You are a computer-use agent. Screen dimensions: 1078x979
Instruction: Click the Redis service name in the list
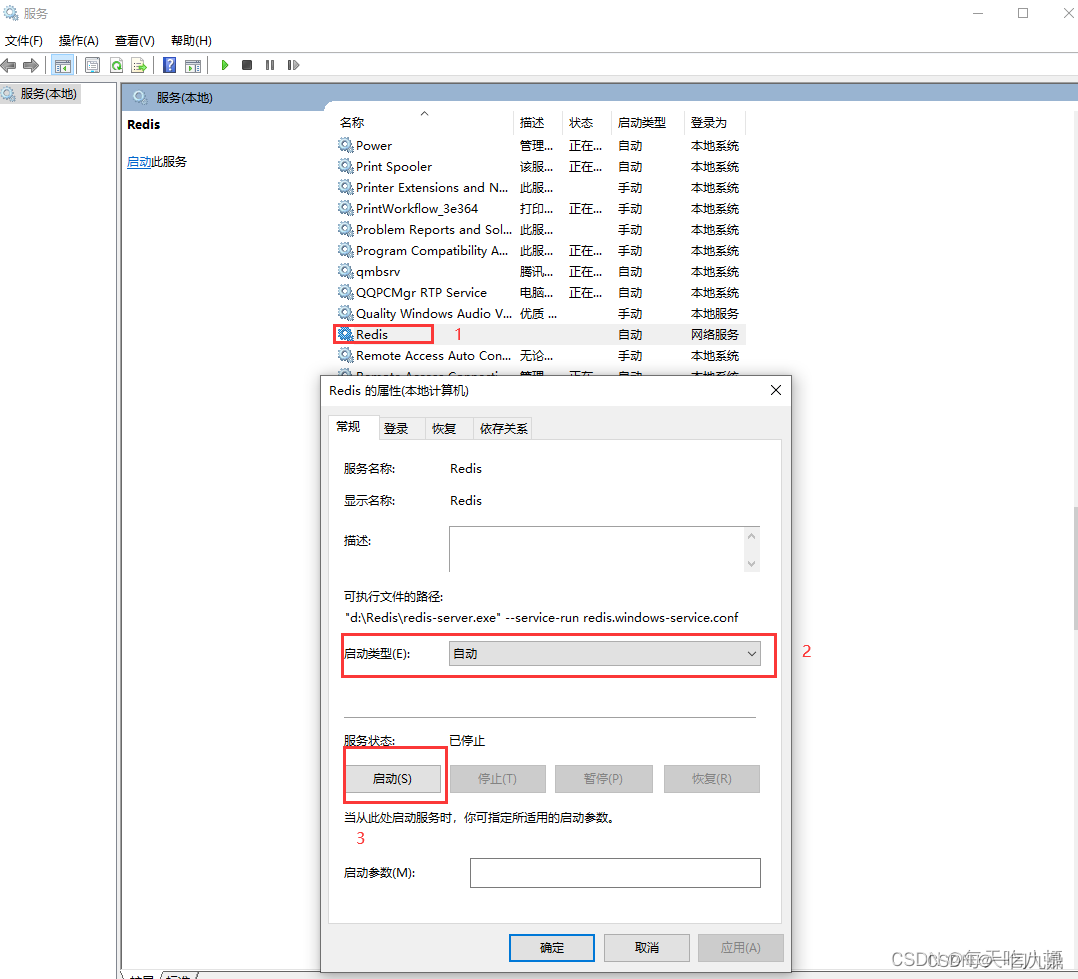click(x=372, y=334)
